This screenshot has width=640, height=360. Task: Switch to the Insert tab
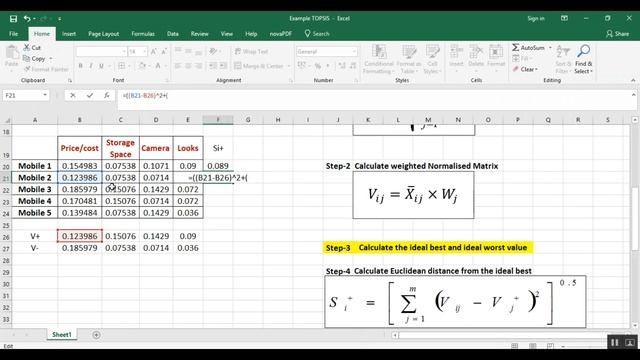(x=69, y=34)
